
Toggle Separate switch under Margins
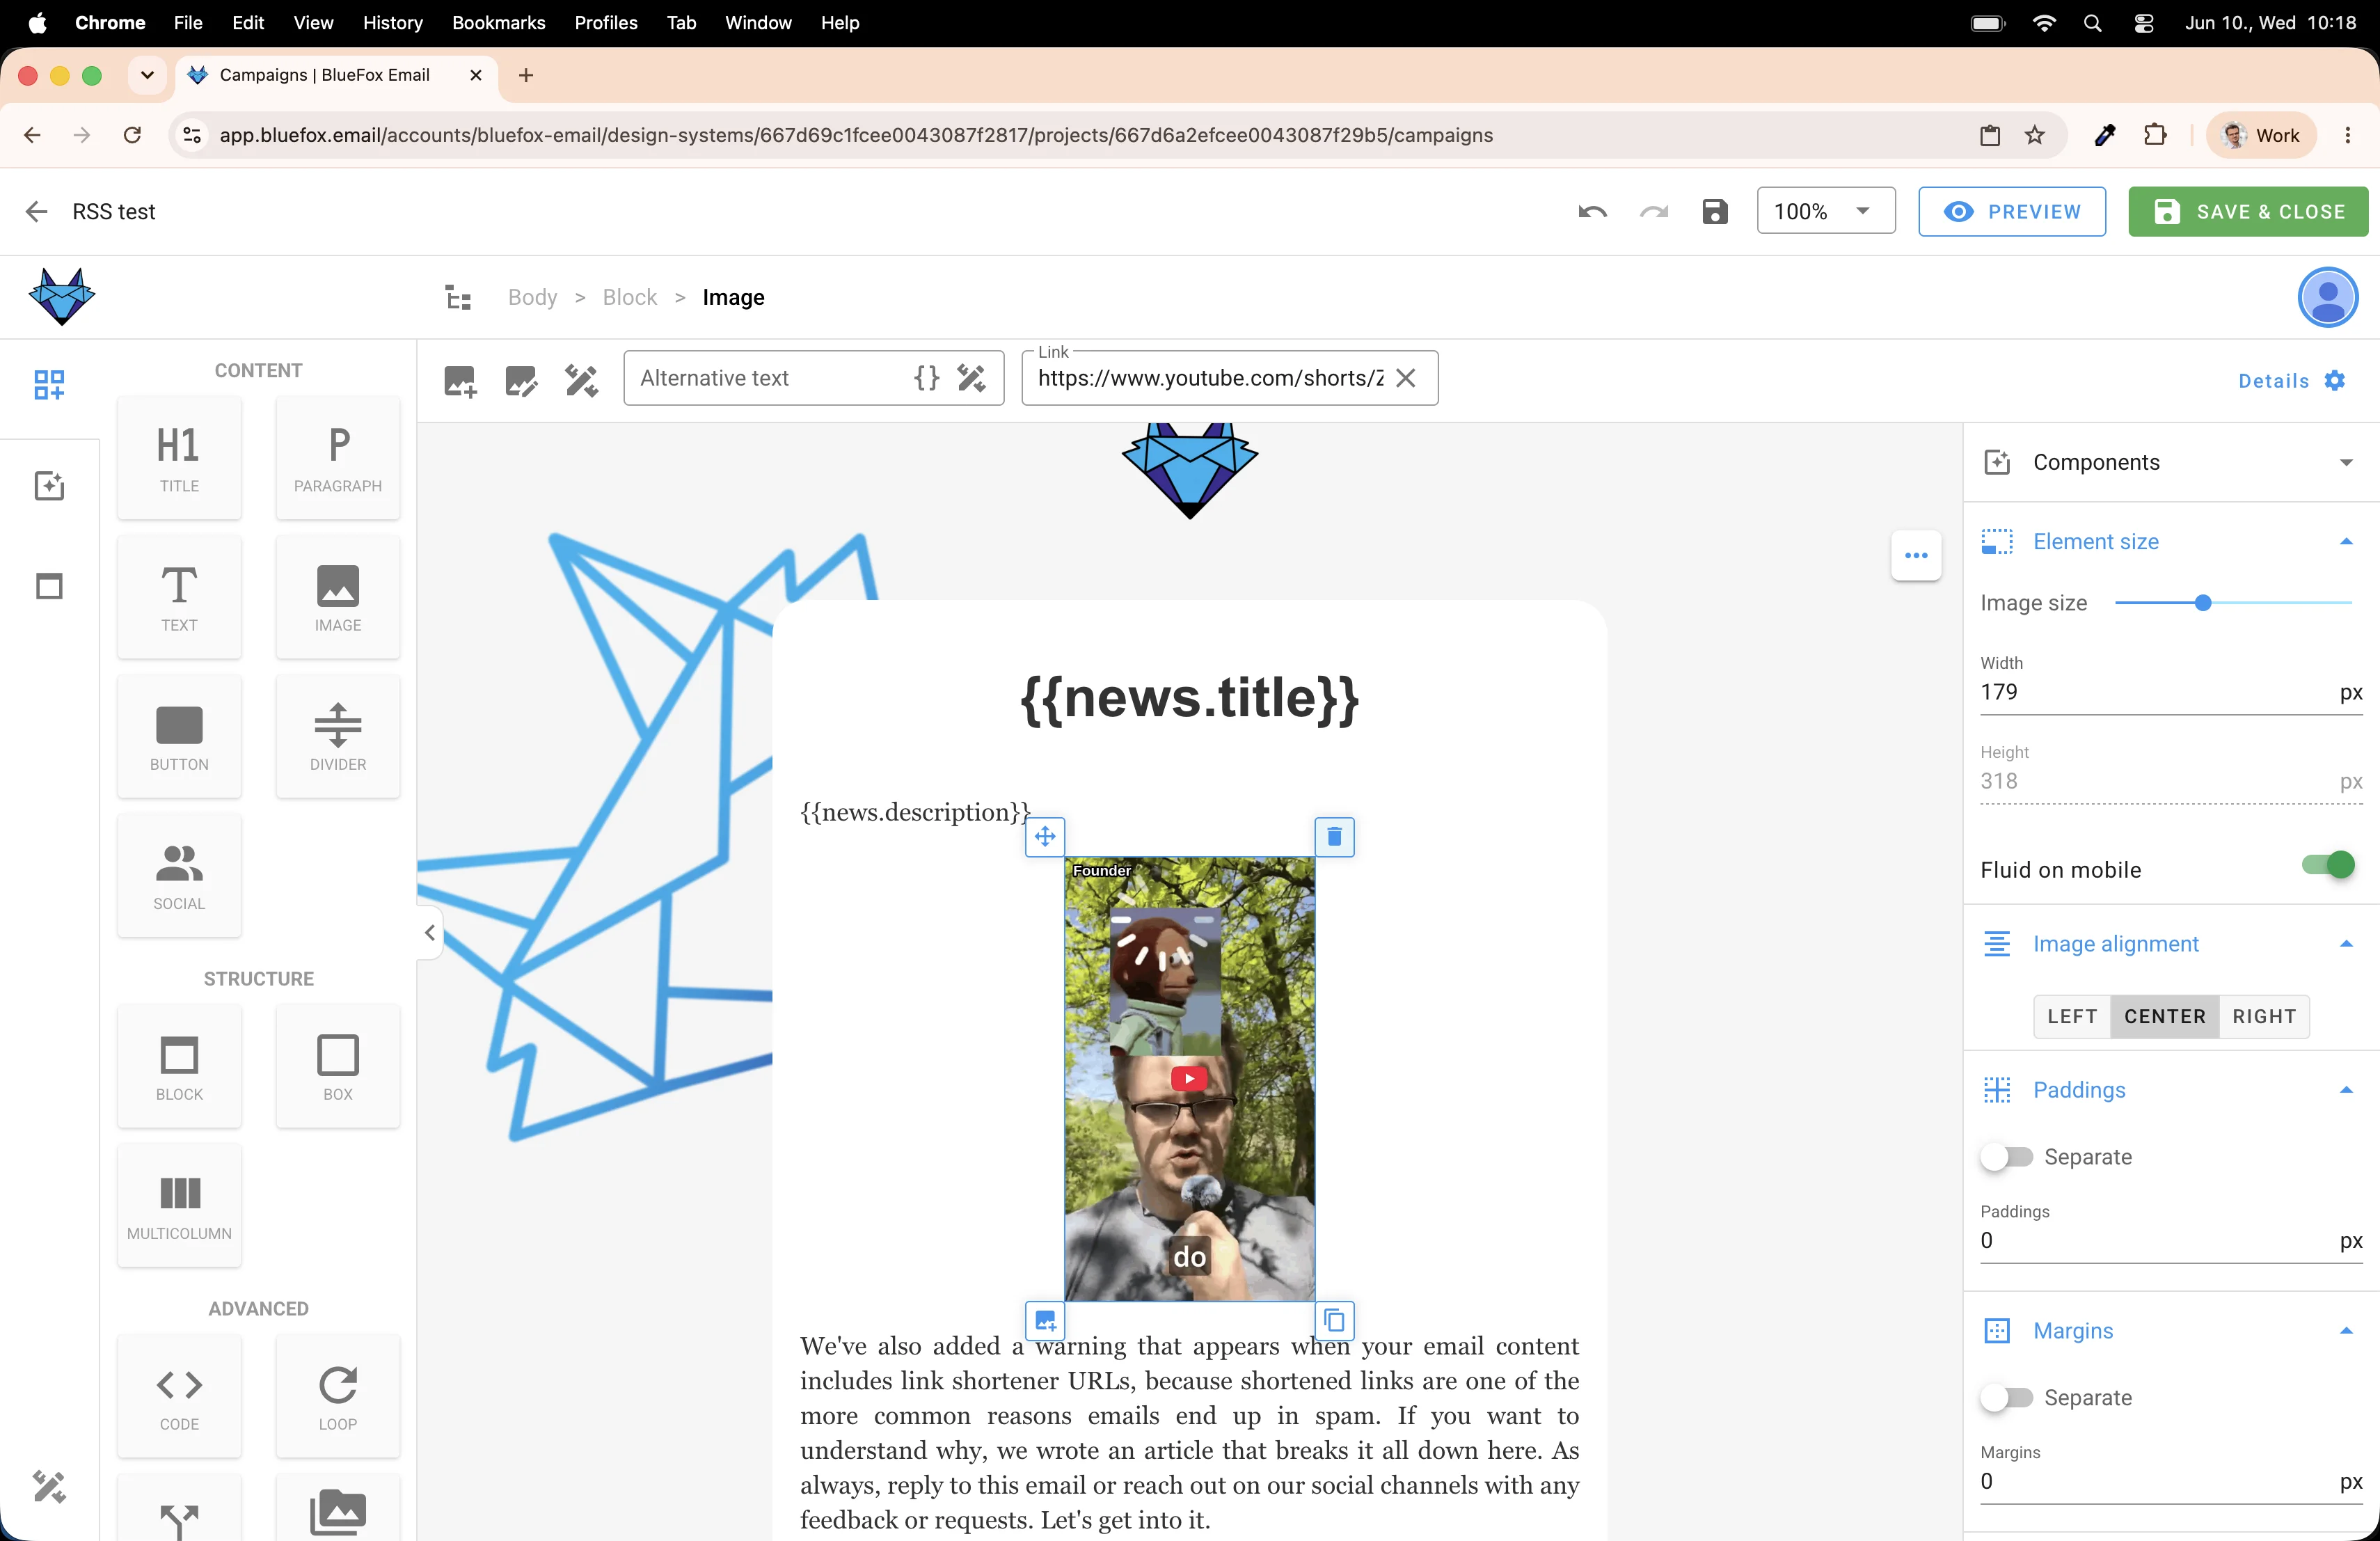click(2007, 1397)
